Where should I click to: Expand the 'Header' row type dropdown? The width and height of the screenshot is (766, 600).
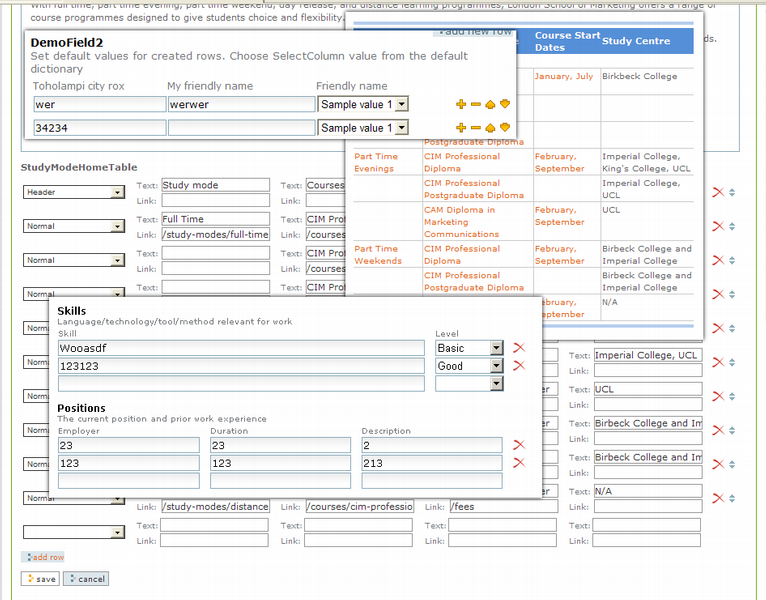117,192
